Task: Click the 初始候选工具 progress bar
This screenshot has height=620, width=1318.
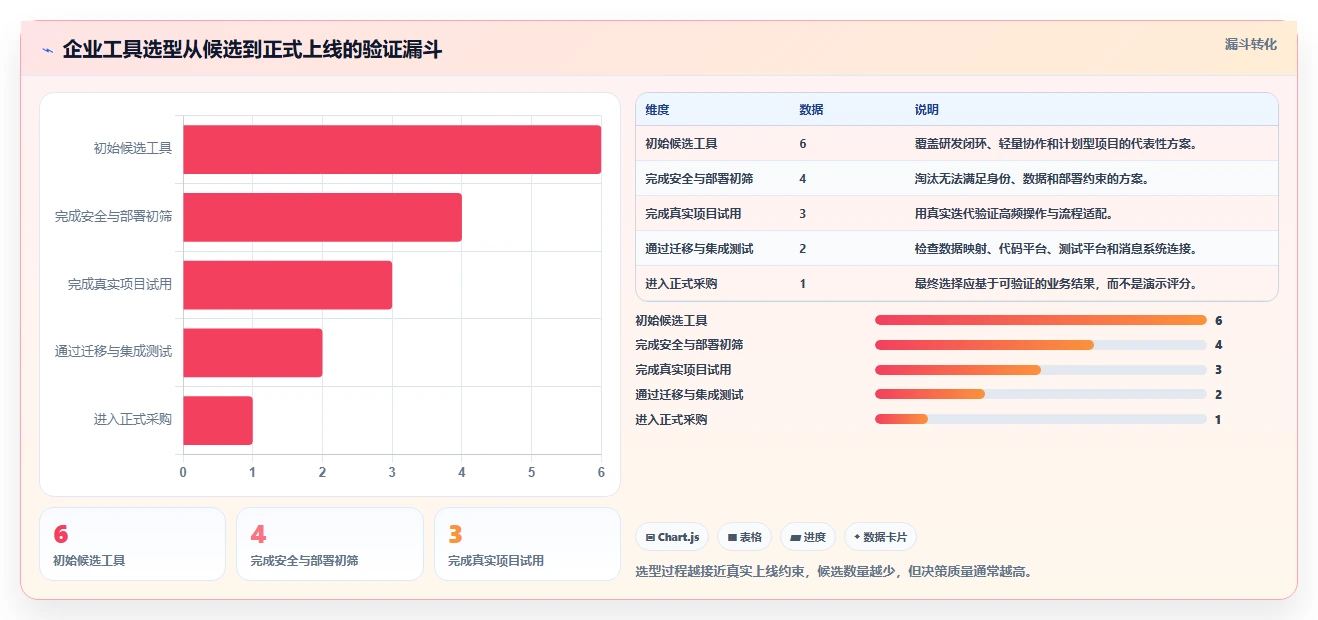Action: point(1041,320)
